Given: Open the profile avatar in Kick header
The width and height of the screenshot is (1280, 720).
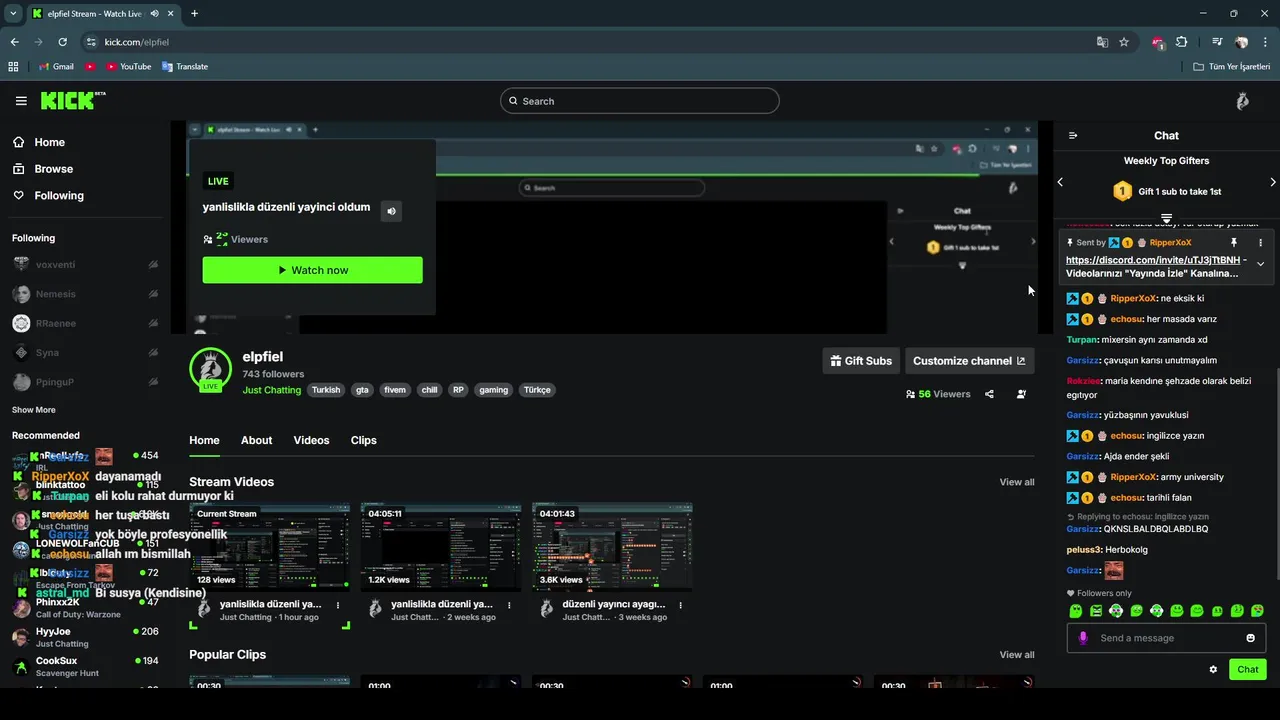Looking at the screenshot, I should point(1242,101).
